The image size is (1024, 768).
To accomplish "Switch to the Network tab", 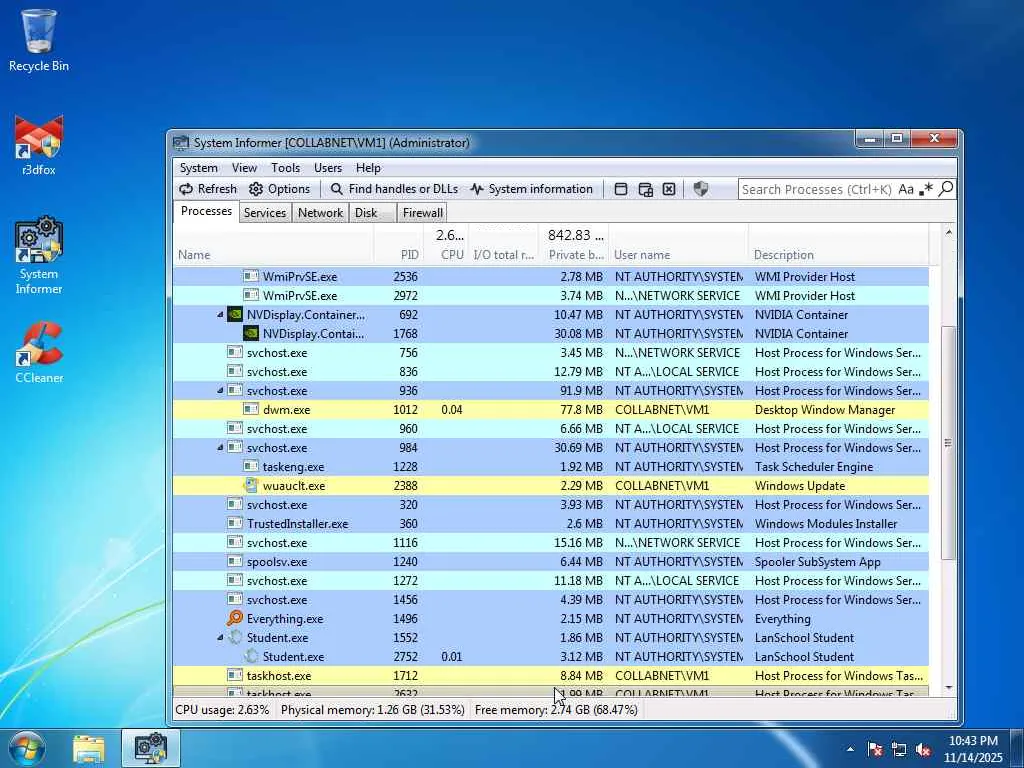I will [320, 213].
